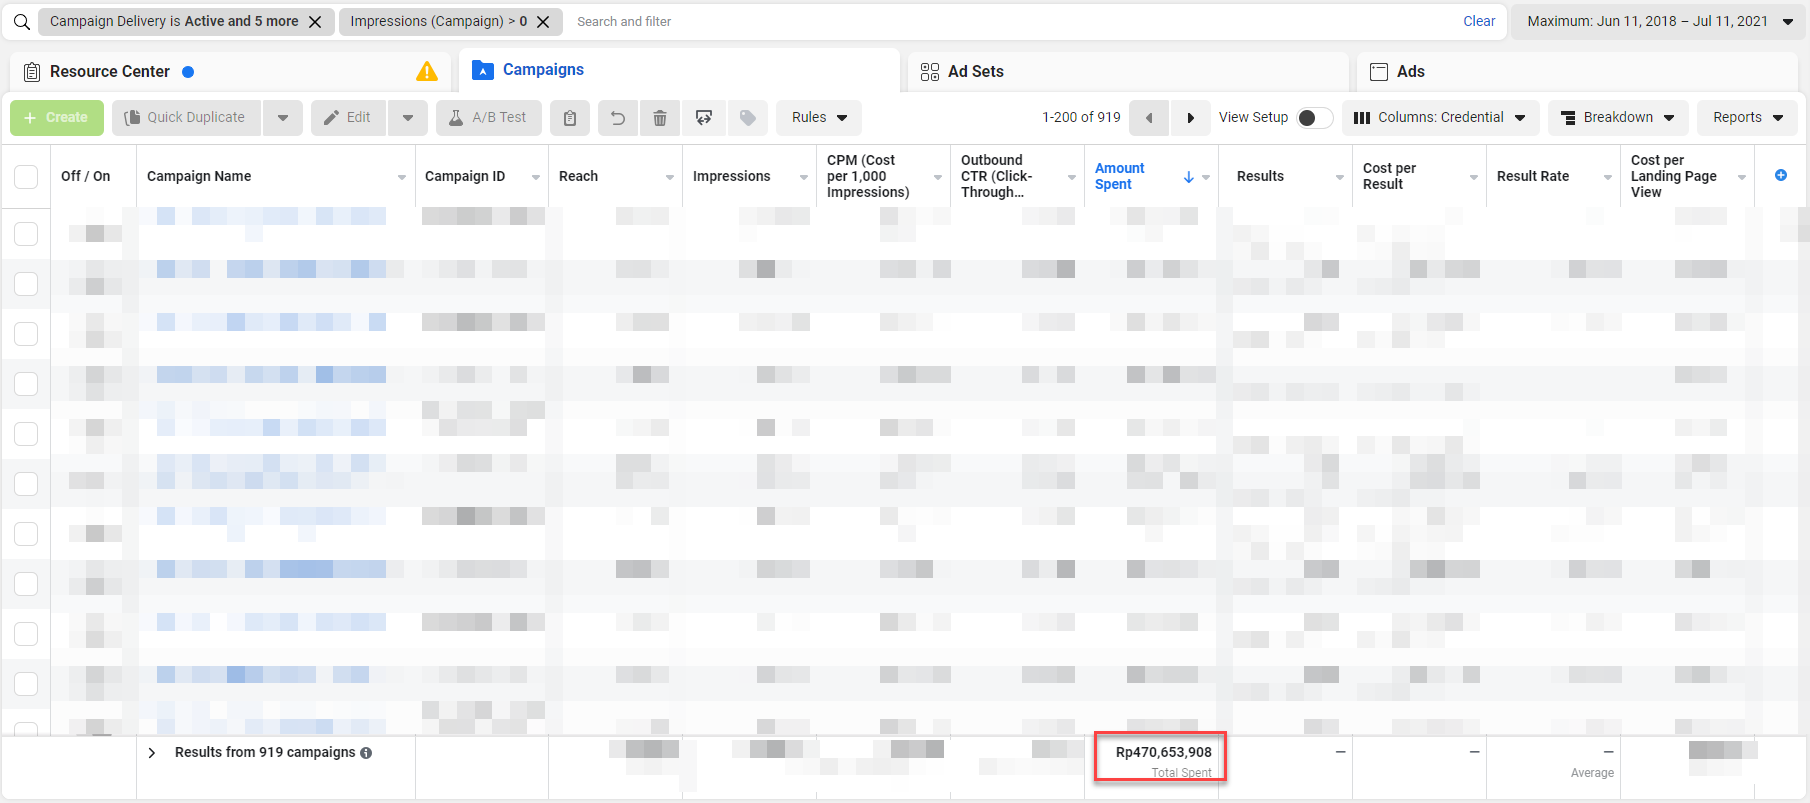Click the search magnifier icon
This screenshot has width=1810, height=803.
coord(21,22)
